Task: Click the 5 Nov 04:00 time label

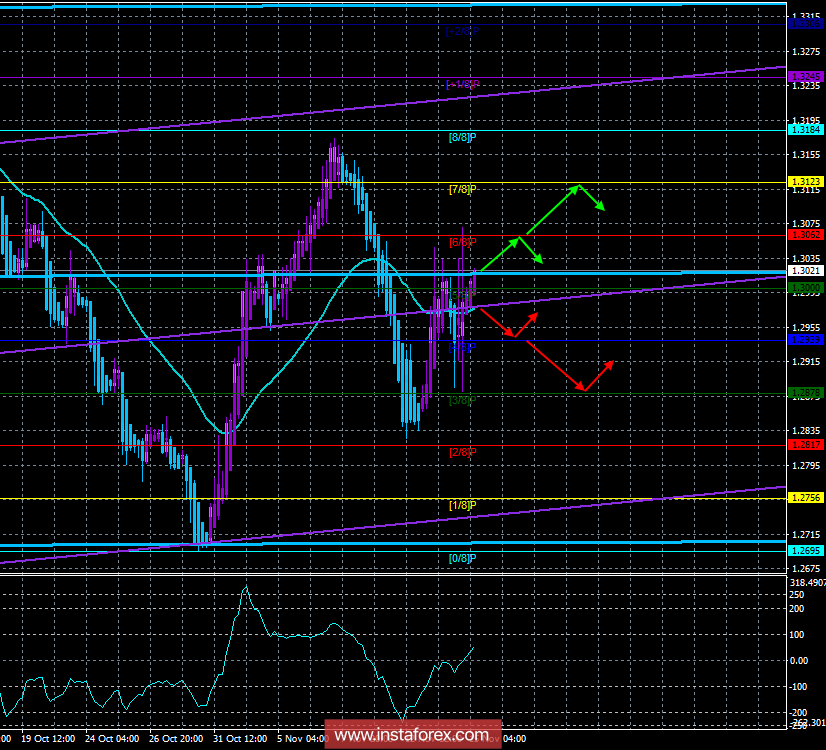Action: (x=301, y=739)
